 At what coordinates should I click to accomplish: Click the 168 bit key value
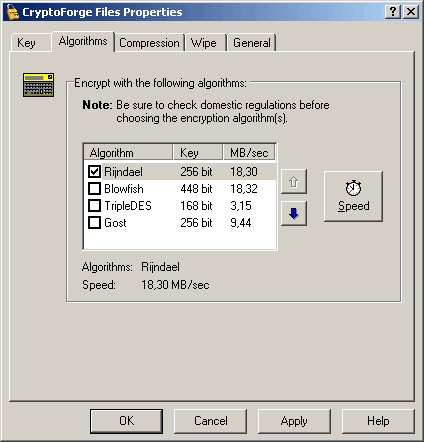point(196,206)
